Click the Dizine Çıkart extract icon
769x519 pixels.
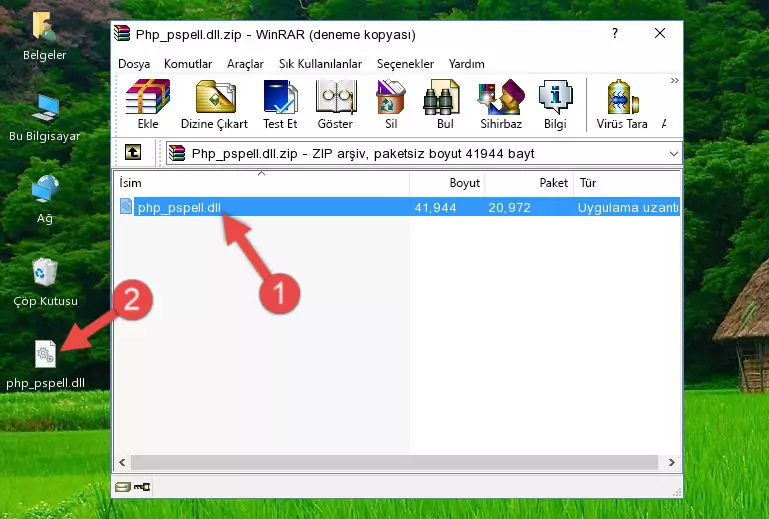pyautogui.click(x=214, y=104)
